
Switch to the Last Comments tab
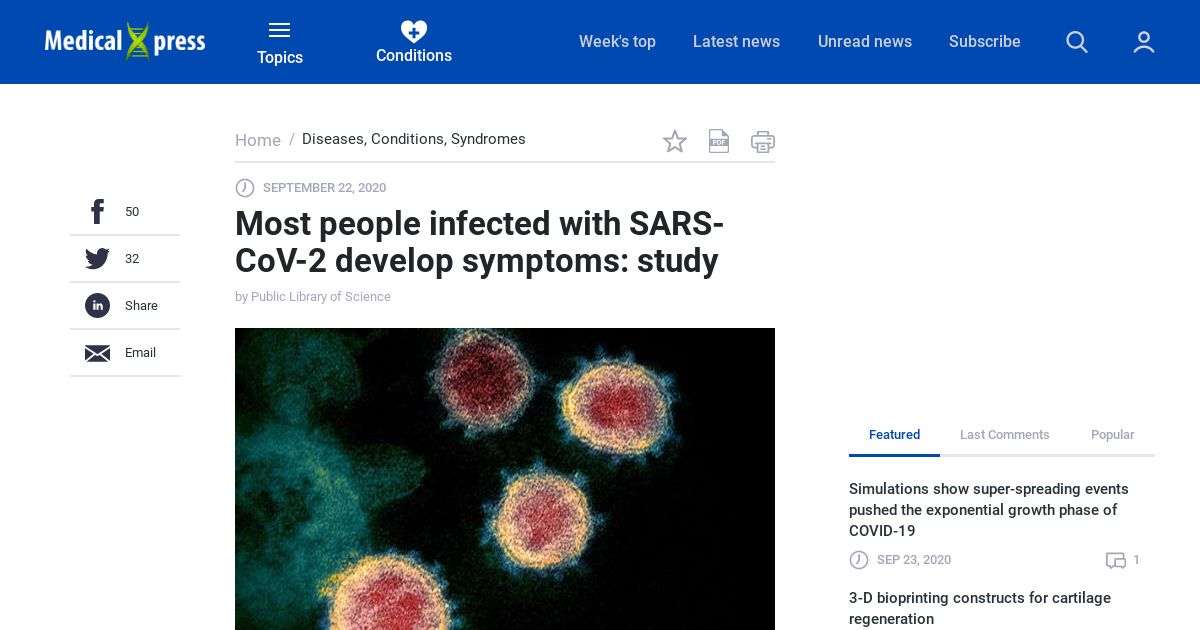point(1005,435)
